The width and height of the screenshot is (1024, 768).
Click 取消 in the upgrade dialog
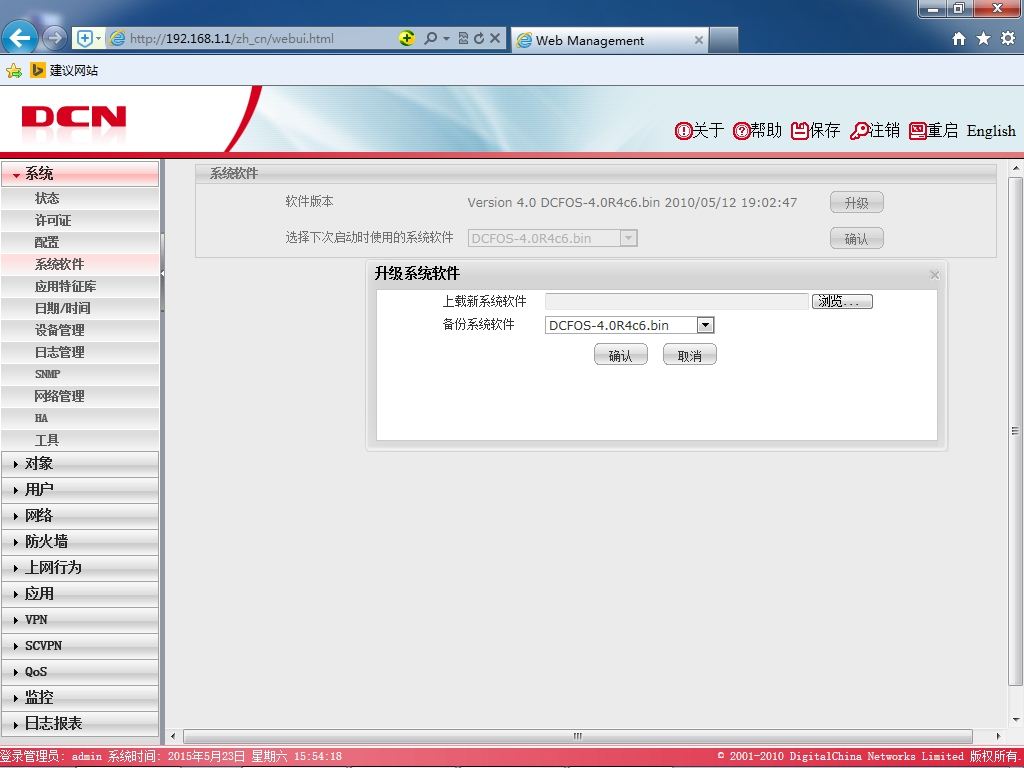coord(690,355)
